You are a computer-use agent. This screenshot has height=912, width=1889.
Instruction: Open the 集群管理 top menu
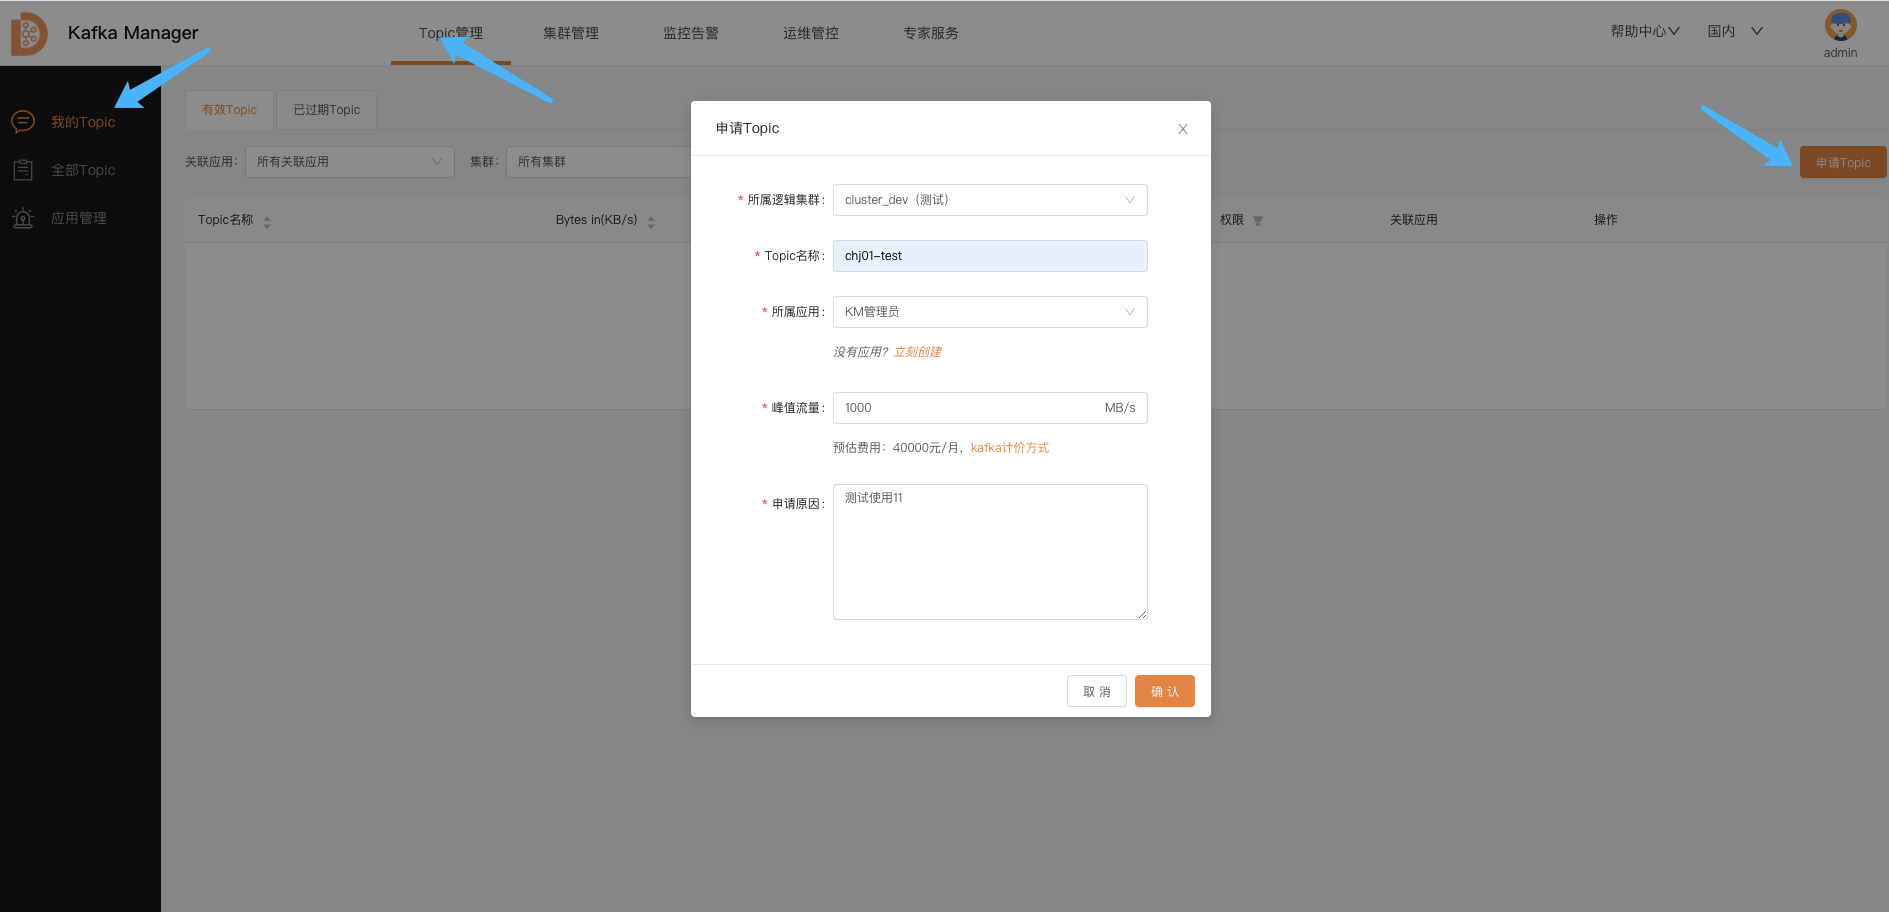tap(571, 33)
